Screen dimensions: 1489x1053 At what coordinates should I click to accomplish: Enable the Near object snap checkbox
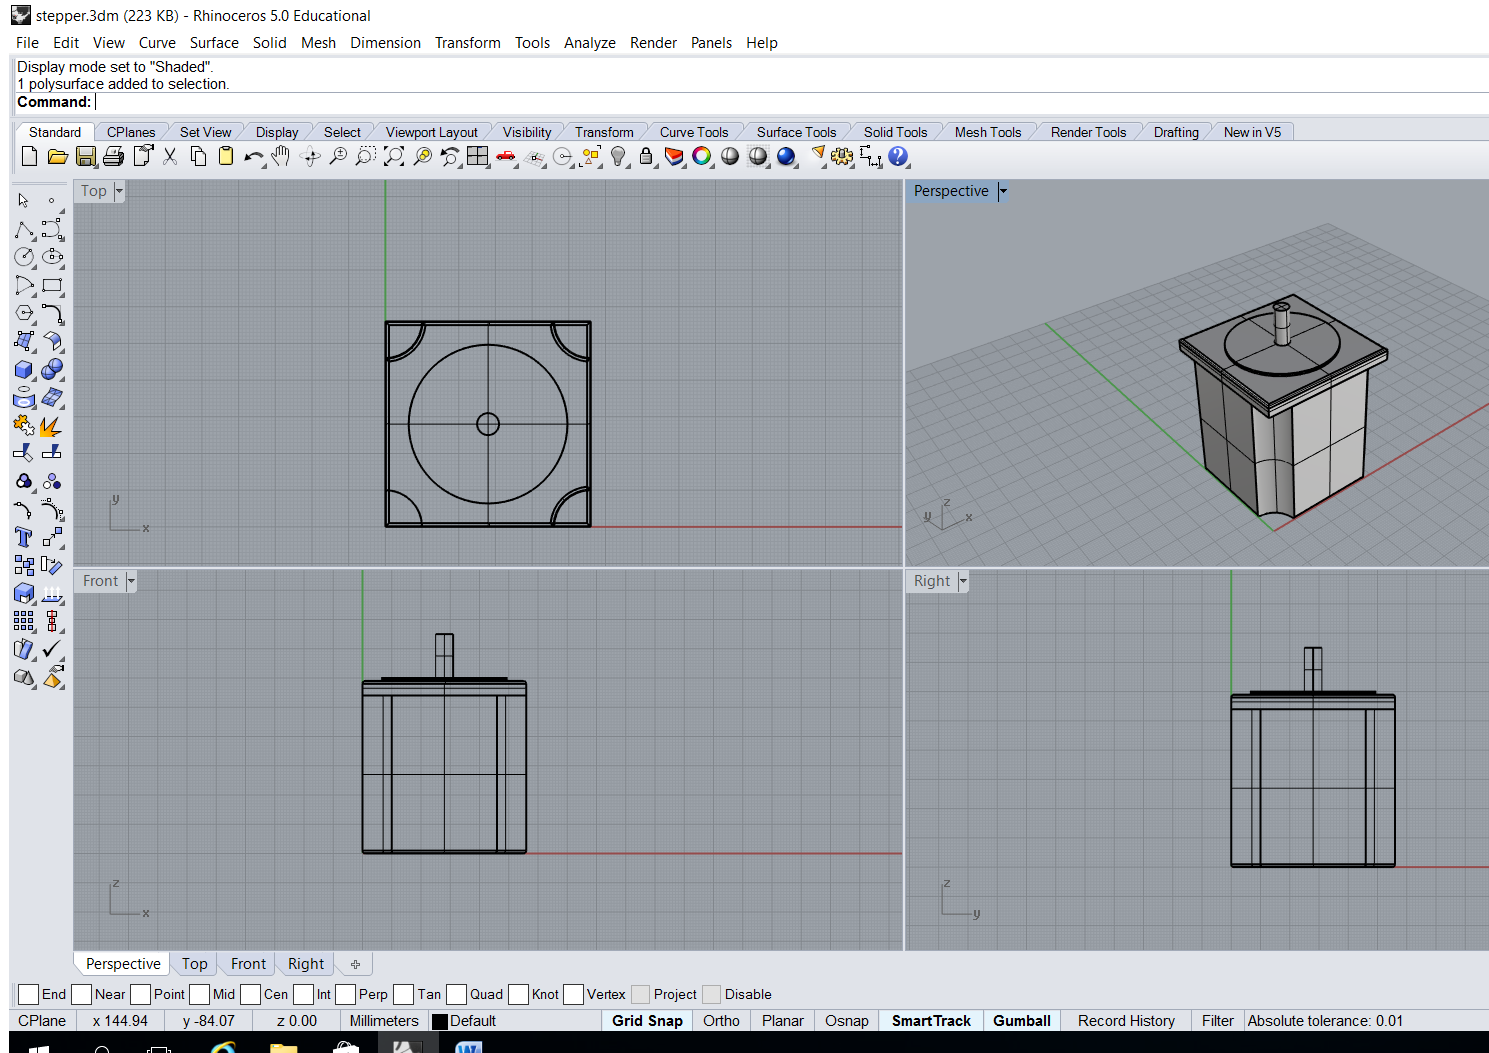coord(81,994)
